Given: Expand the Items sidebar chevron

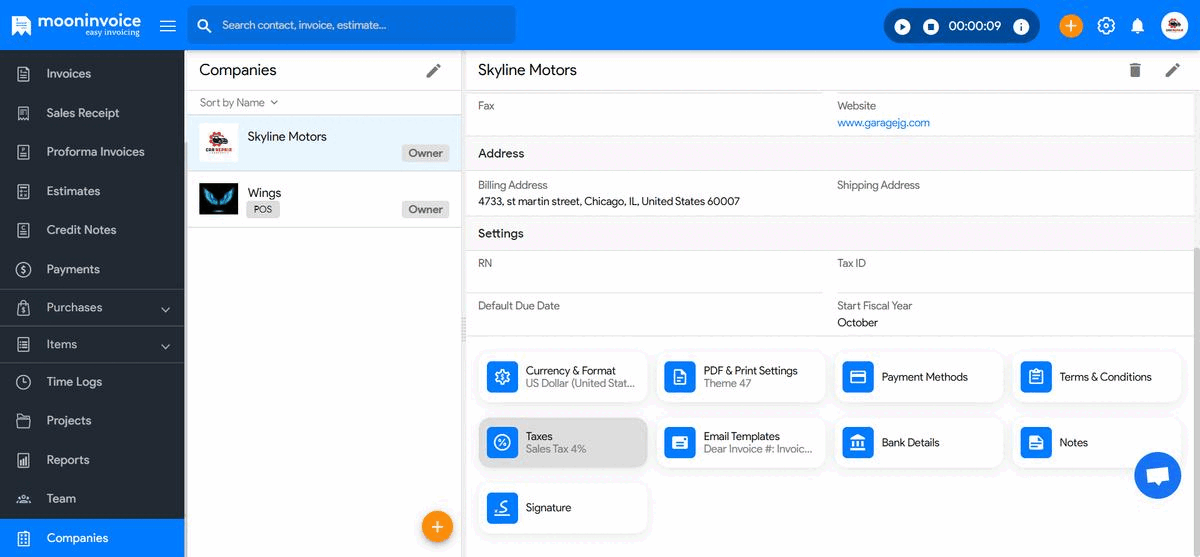Looking at the screenshot, I should pyautogui.click(x=165, y=346).
